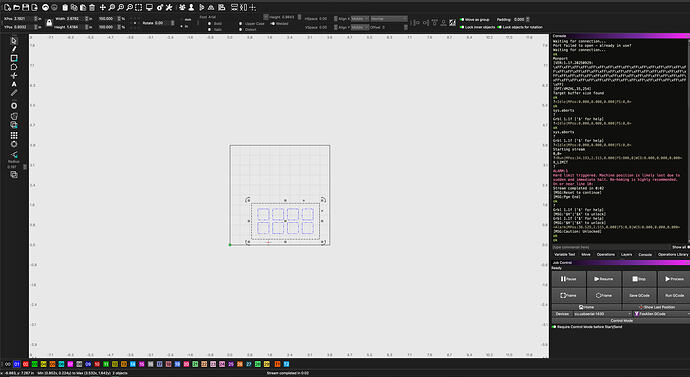690x377 pixels.
Task: Click the Rotate value stepper
Action: coord(172,23)
